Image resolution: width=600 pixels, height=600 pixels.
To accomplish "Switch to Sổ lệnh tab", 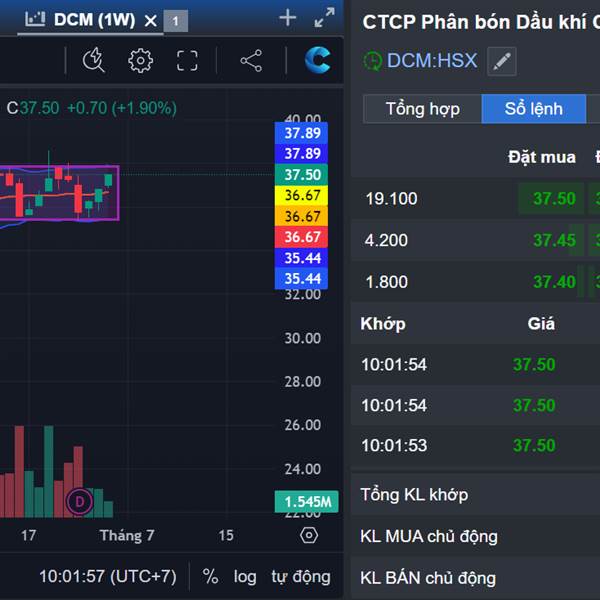I will [533, 109].
